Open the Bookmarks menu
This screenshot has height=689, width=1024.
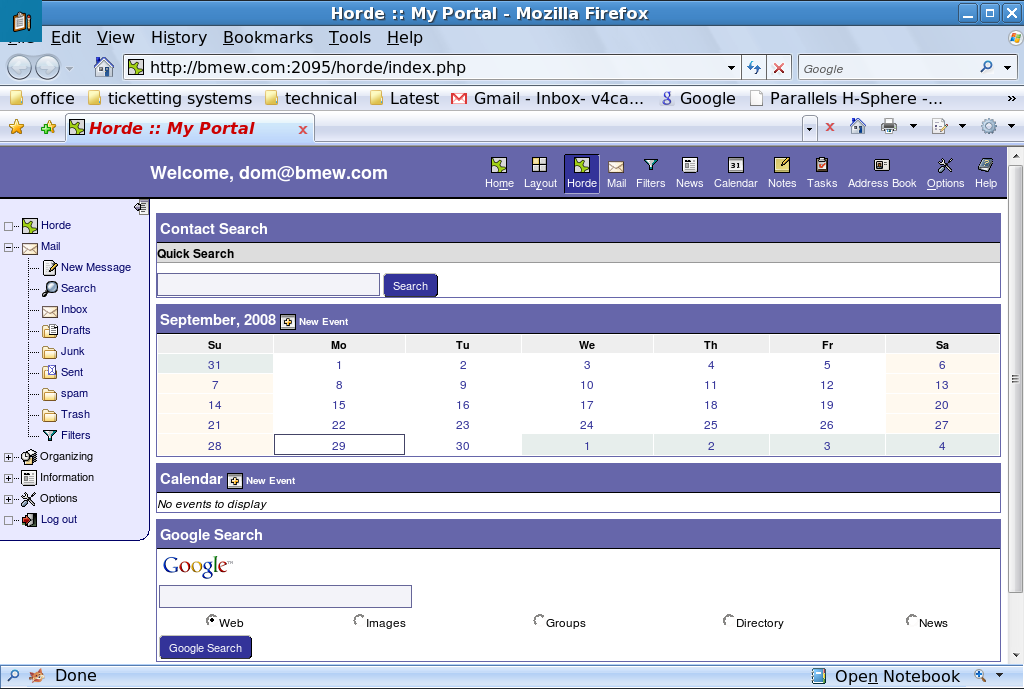(x=267, y=37)
